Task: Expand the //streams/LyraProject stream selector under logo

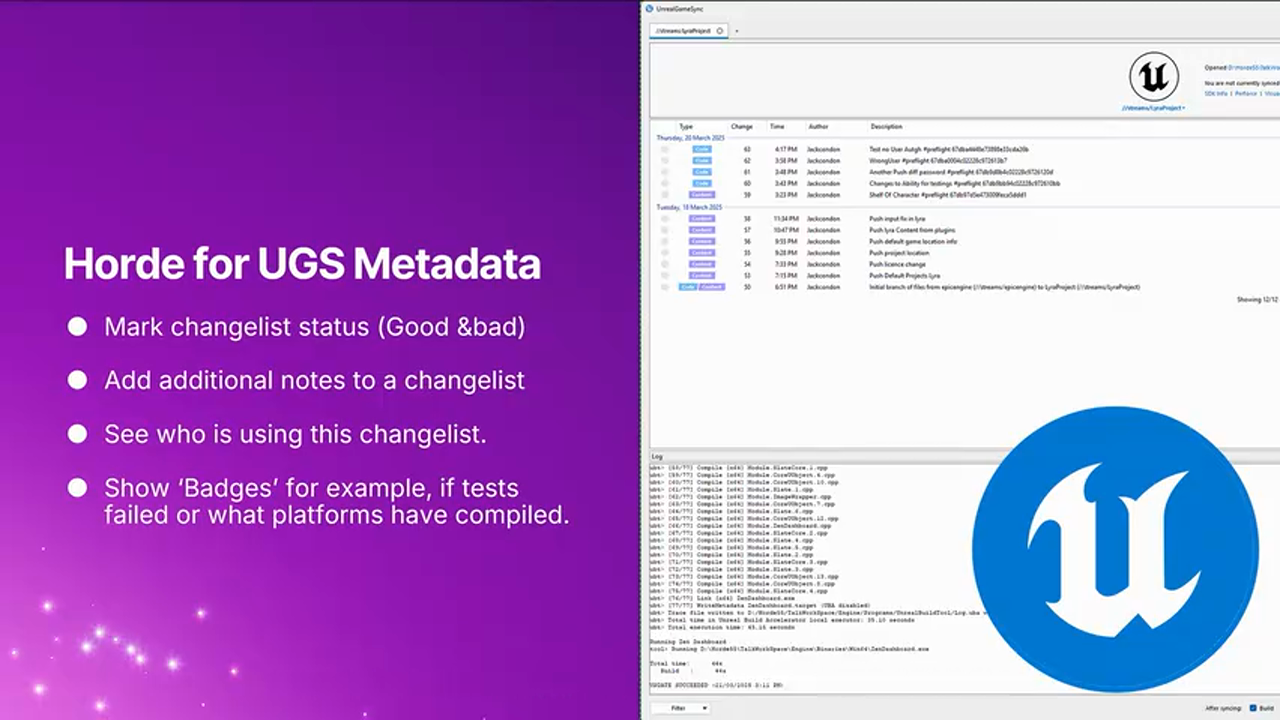Action: 1153,107
